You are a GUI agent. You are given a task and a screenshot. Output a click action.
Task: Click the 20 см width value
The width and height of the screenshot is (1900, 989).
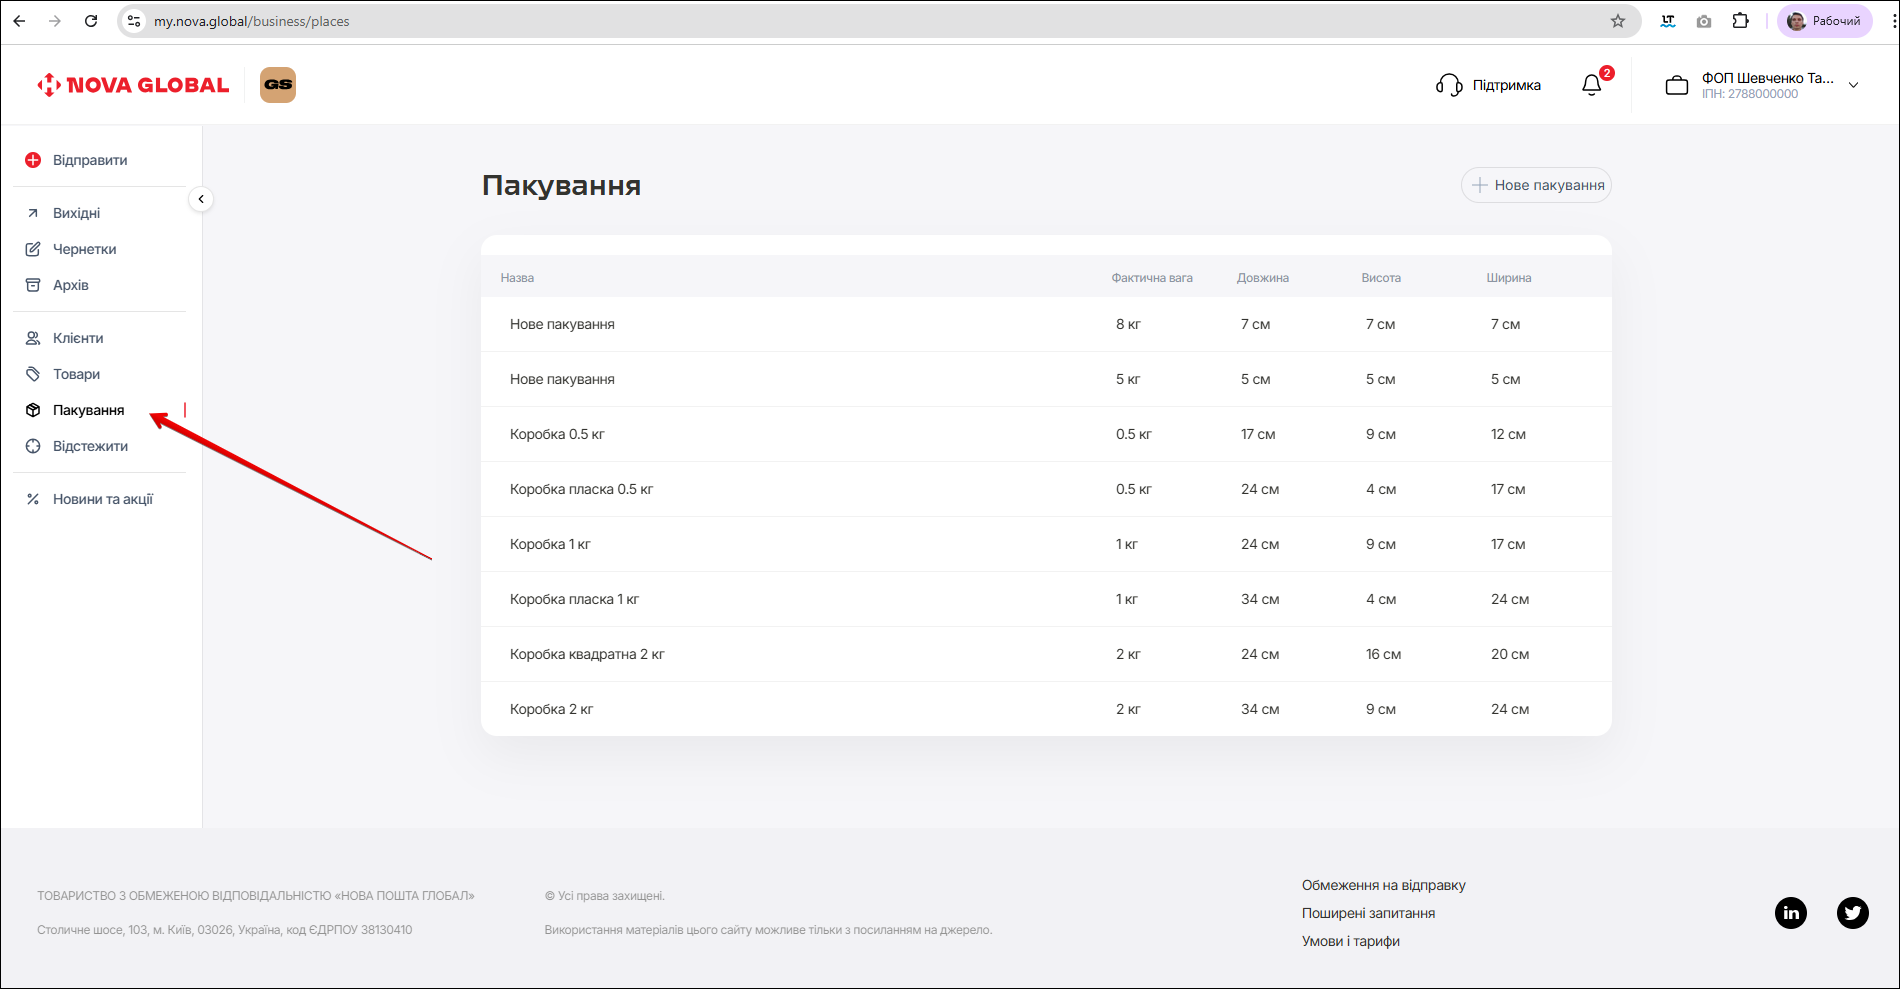[1510, 654]
